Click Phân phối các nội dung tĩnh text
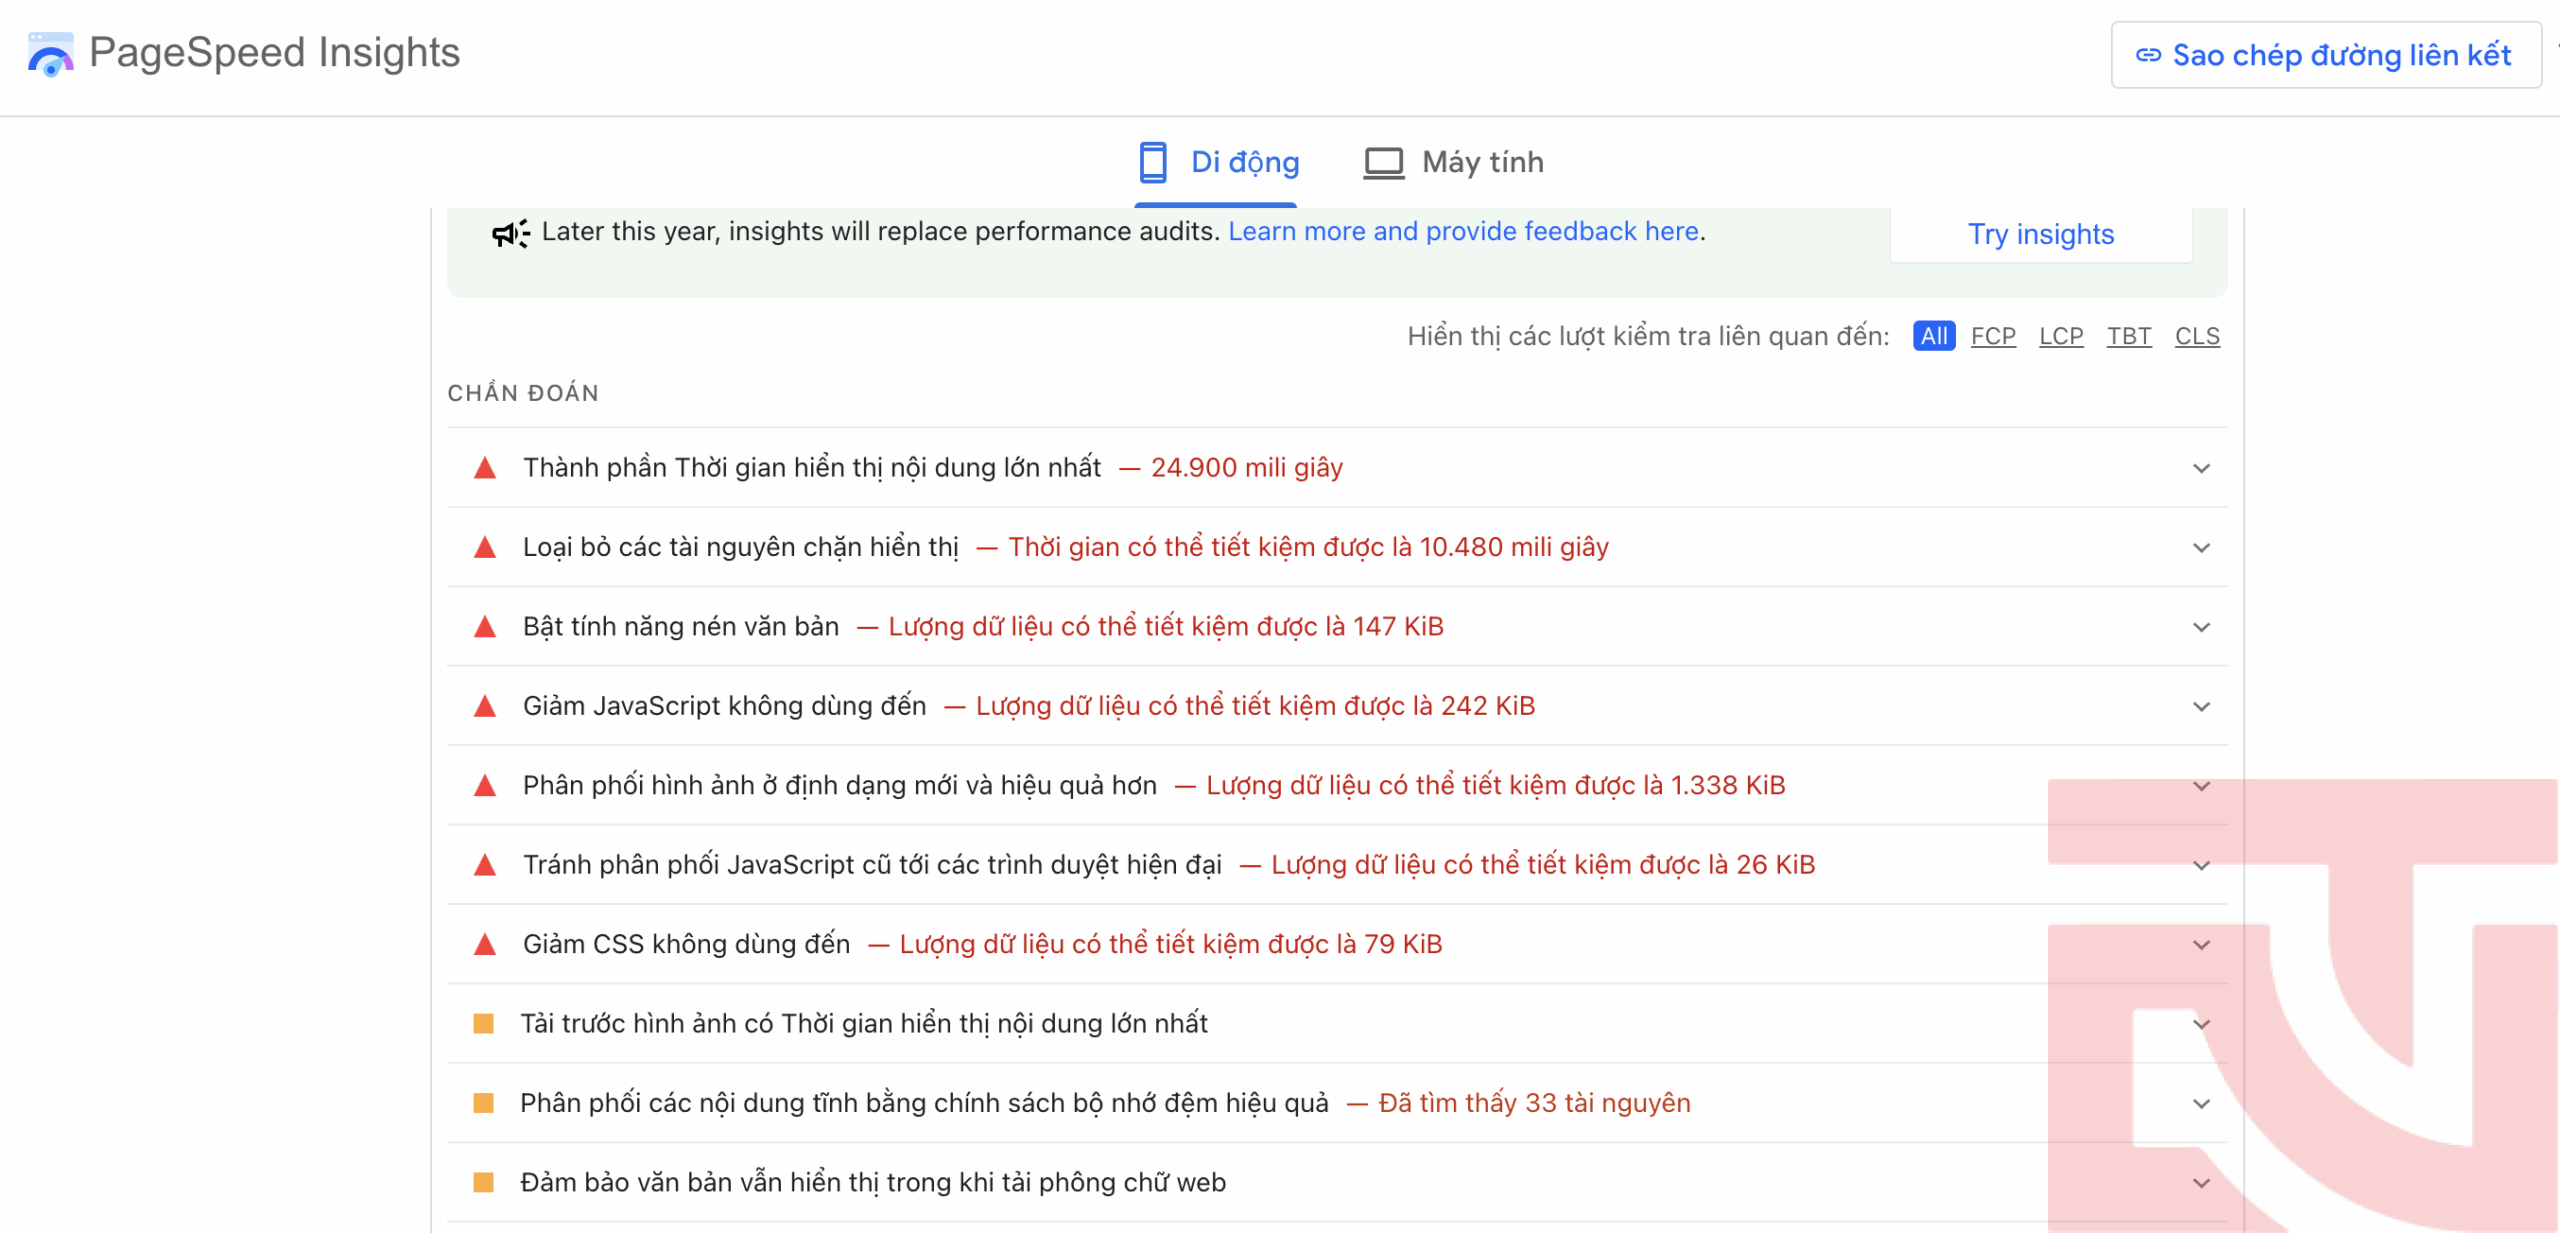The width and height of the screenshot is (2560, 1233). (925, 1103)
